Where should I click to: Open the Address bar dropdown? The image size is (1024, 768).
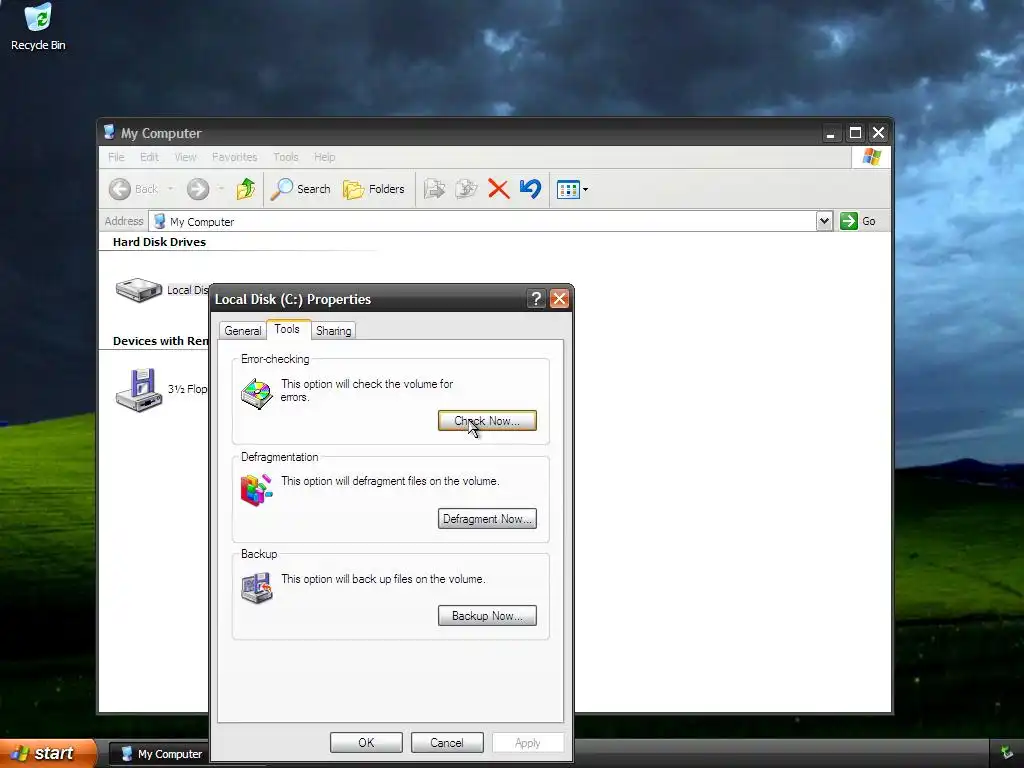click(824, 221)
